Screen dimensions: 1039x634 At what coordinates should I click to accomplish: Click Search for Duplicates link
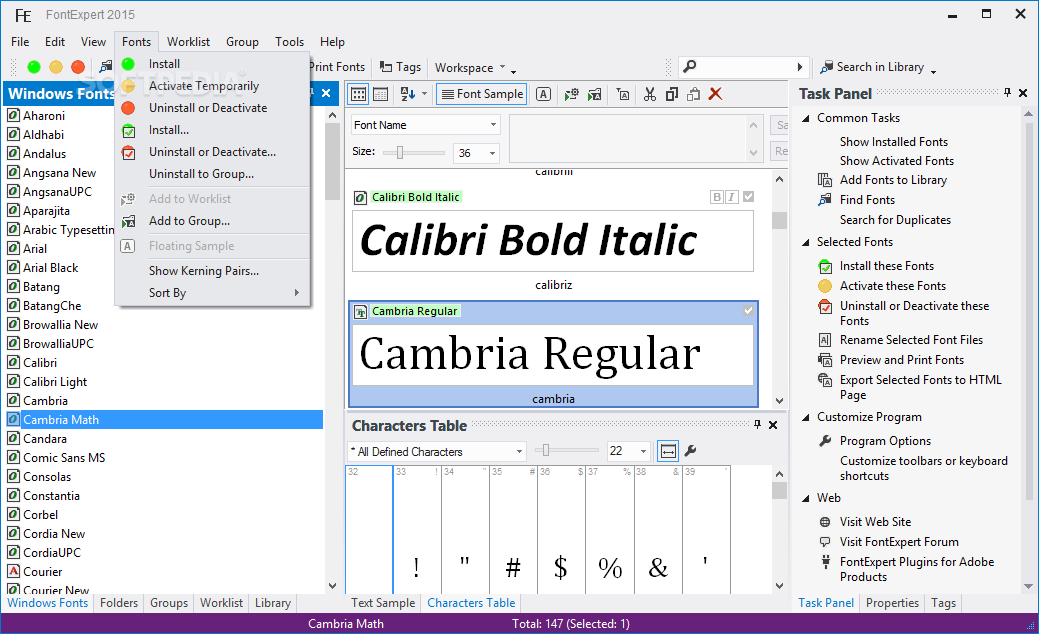[895, 220]
